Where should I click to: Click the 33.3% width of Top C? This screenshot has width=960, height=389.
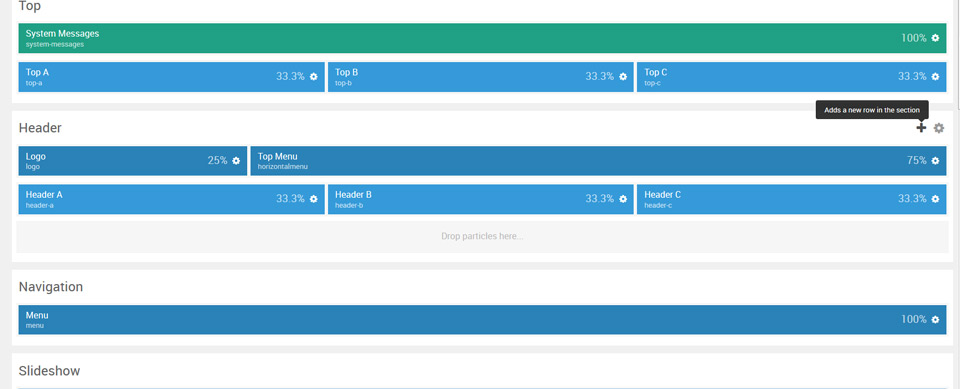tap(912, 77)
